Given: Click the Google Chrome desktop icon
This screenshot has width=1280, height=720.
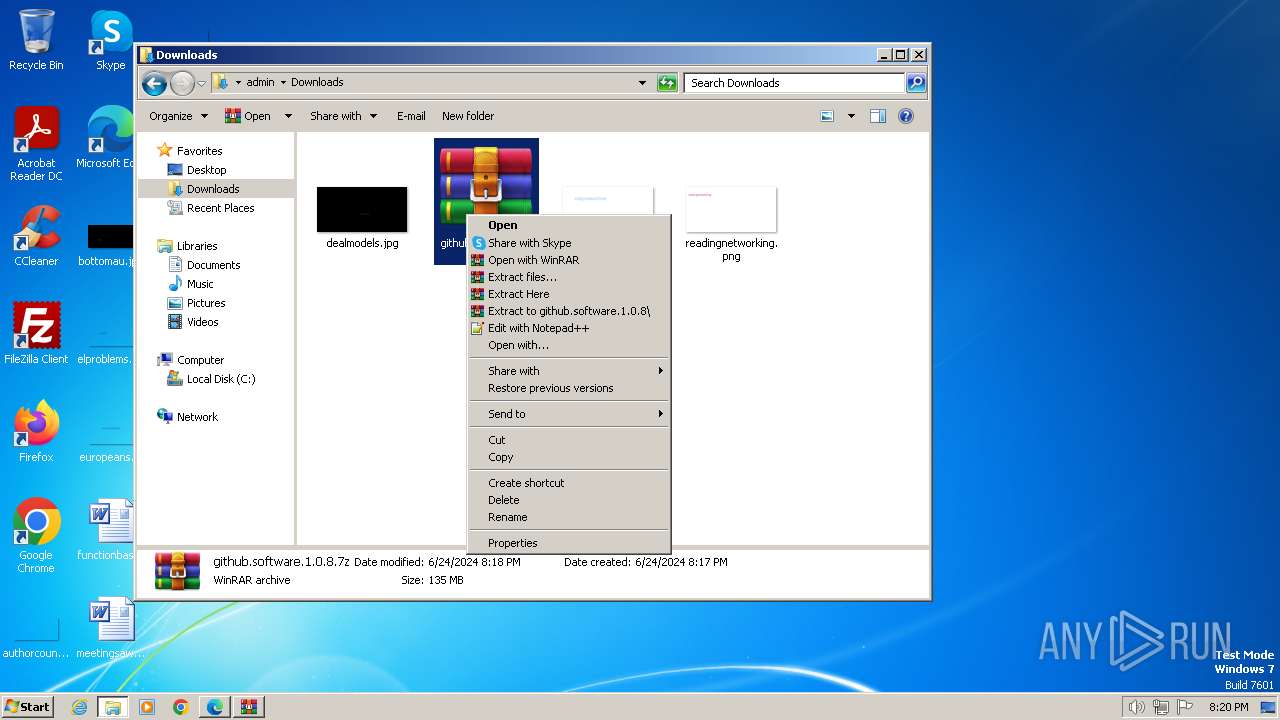Looking at the screenshot, I should pyautogui.click(x=36, y=536).
